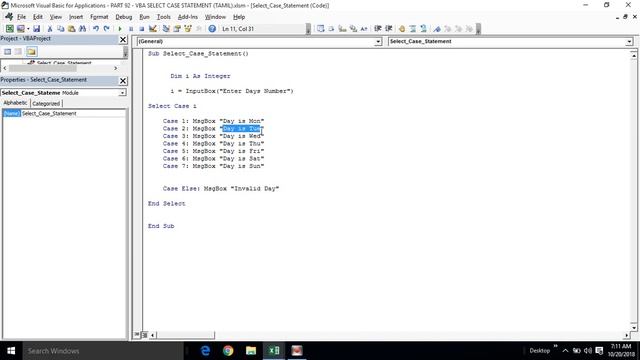Click the (Name) property value field
The width and height of the screenshot is (640, 360).
(73, 113)
